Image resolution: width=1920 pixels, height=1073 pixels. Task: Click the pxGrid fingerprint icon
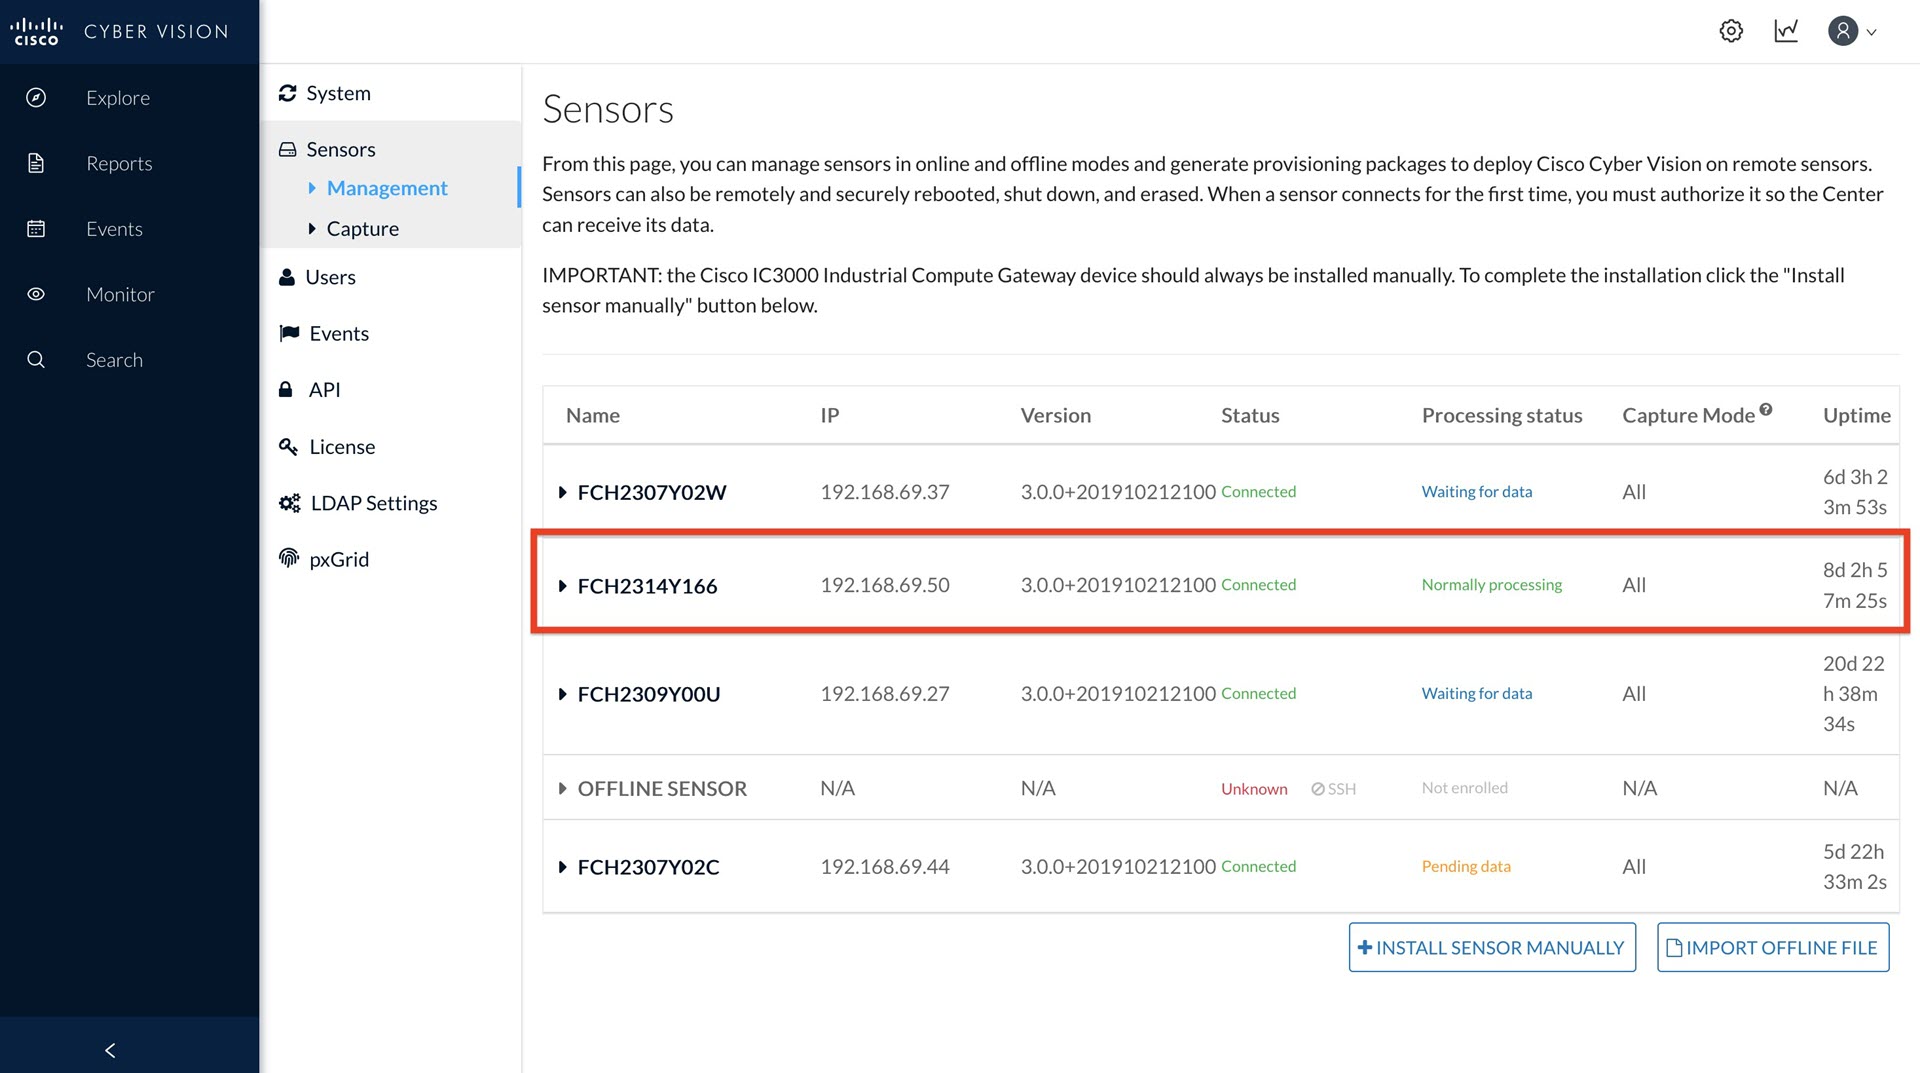pos(288,558)
